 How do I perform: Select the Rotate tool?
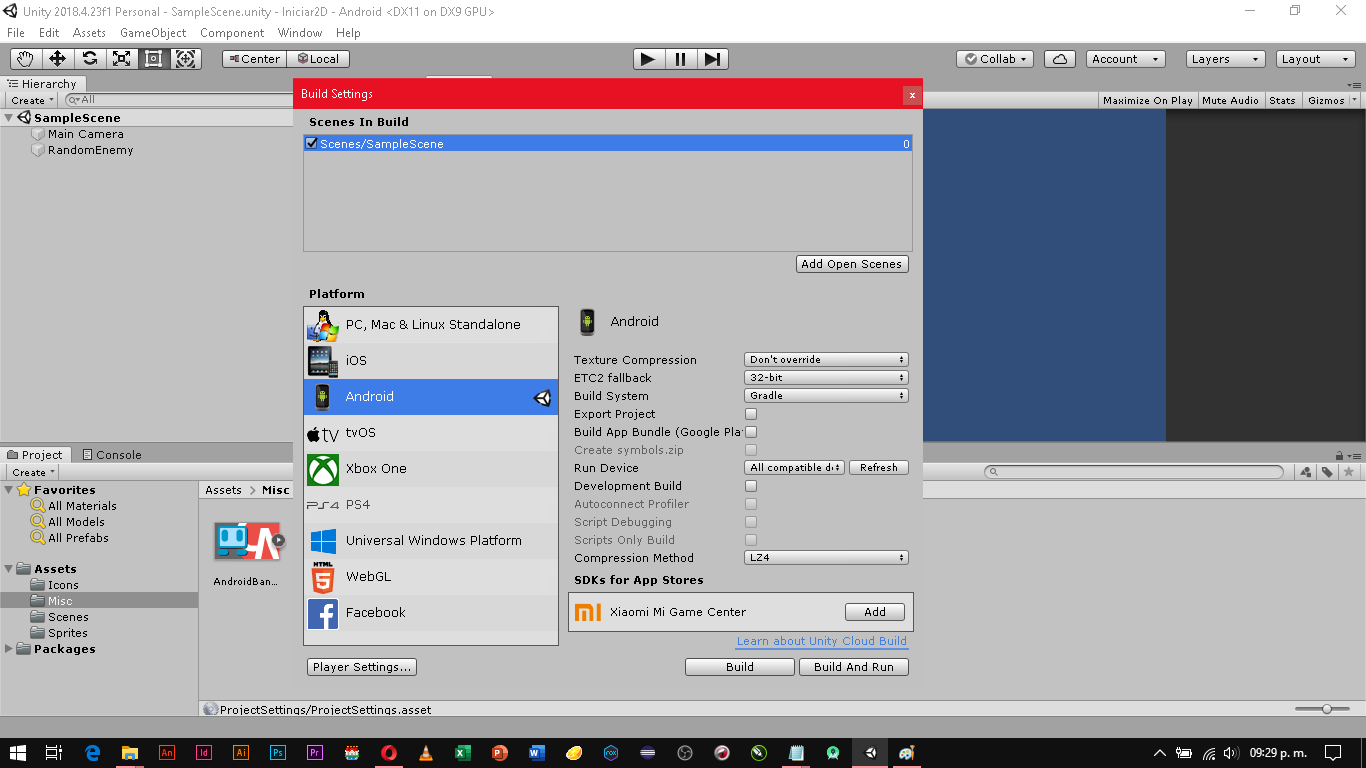click(x=89, y=58)
